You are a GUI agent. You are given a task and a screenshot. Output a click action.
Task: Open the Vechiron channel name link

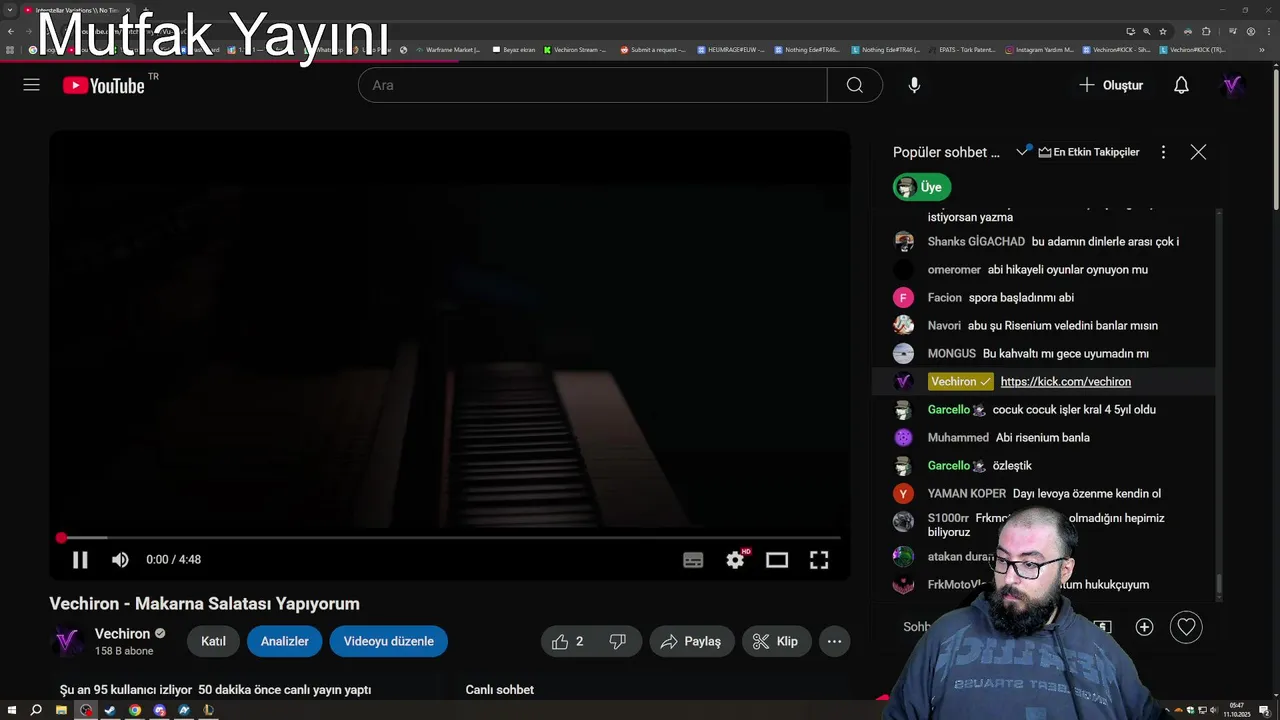point(122,633)
